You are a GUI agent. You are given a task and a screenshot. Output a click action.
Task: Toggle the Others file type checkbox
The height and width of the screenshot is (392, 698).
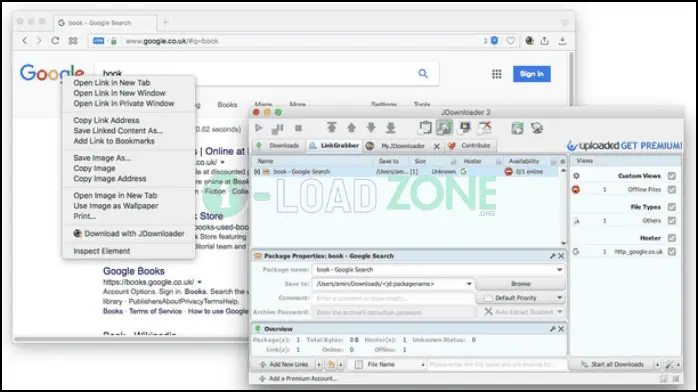point(672,220)
